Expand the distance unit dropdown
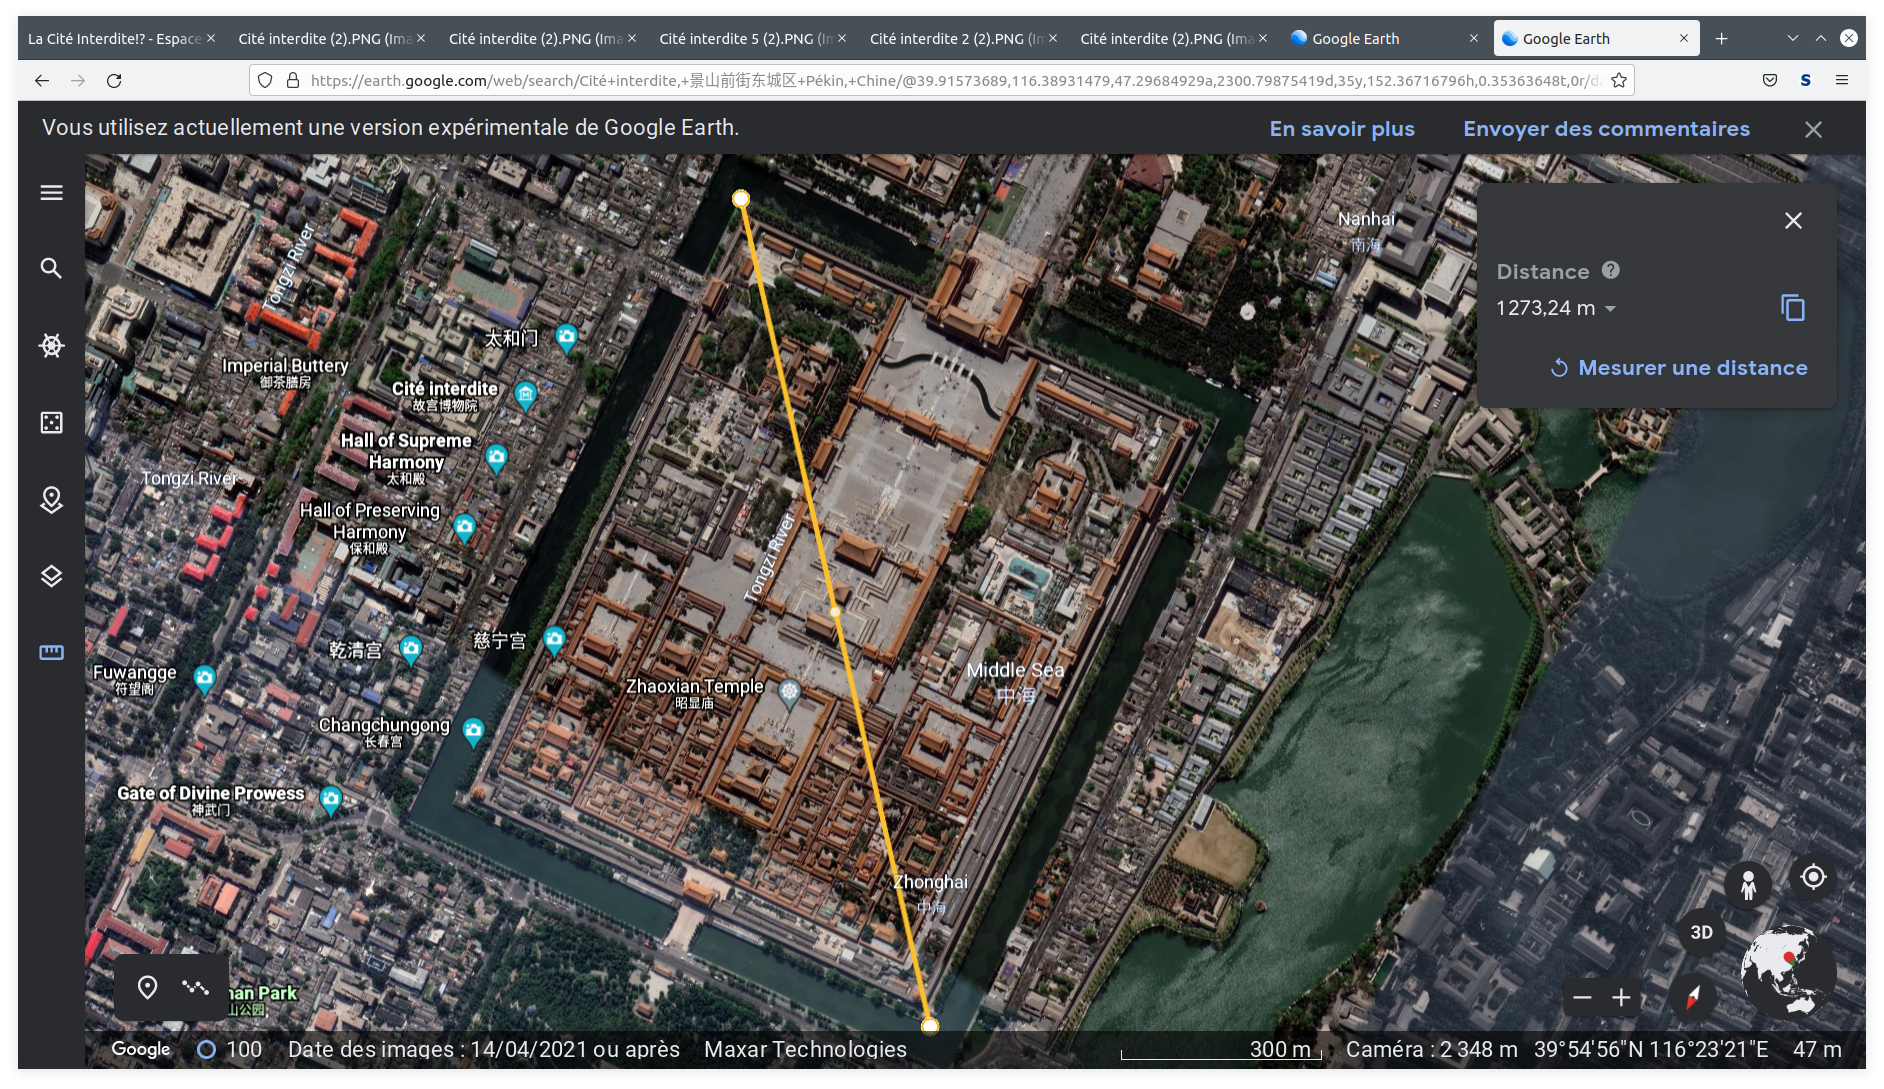1884x1089 pixels. (x=1610, y=309)
